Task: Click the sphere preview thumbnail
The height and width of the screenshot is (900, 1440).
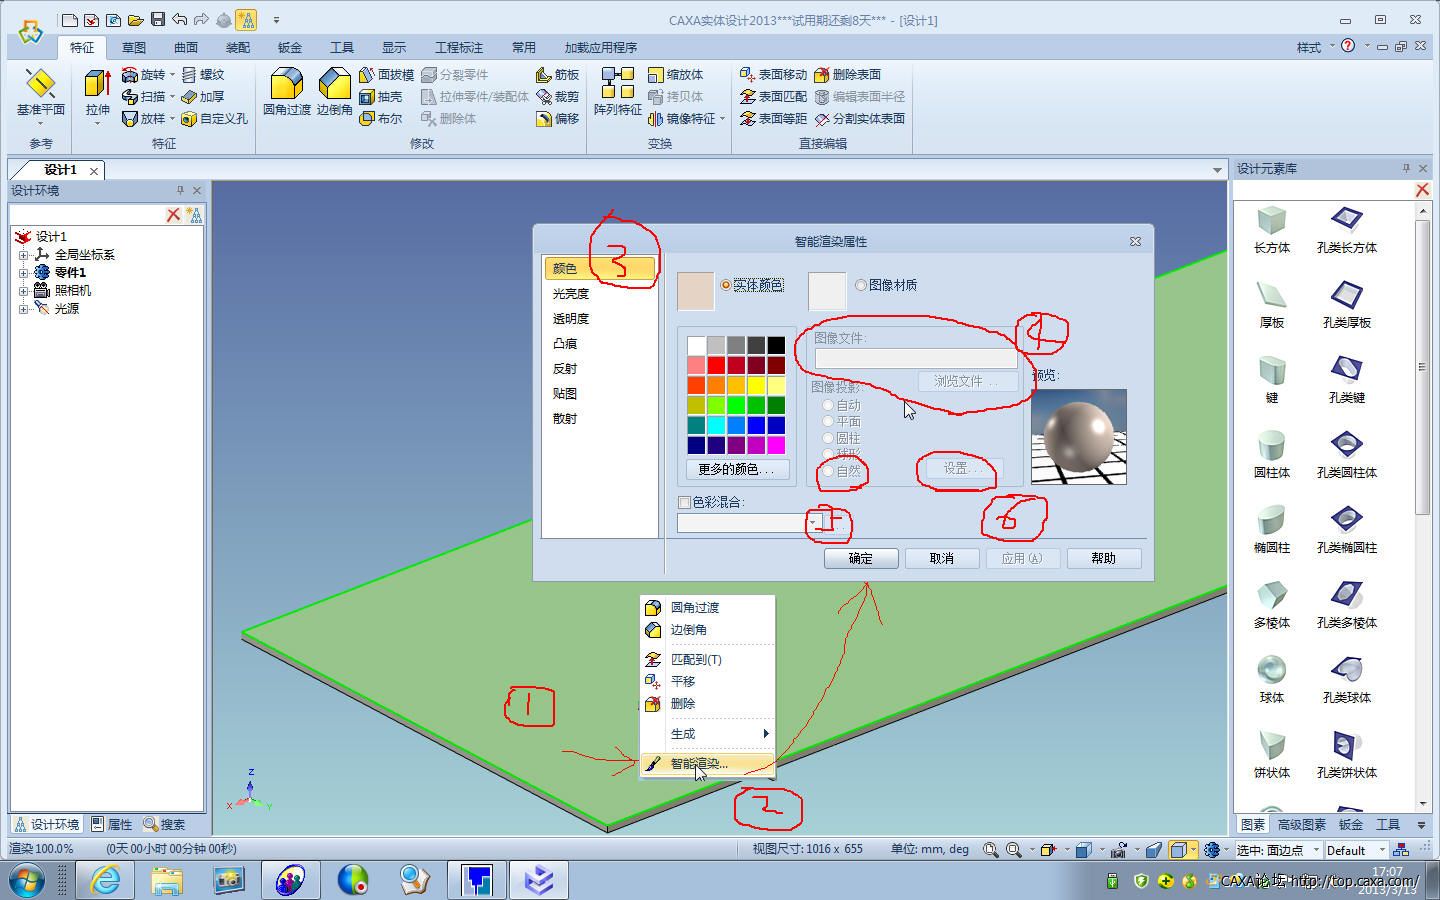Action: [1079, 437]
